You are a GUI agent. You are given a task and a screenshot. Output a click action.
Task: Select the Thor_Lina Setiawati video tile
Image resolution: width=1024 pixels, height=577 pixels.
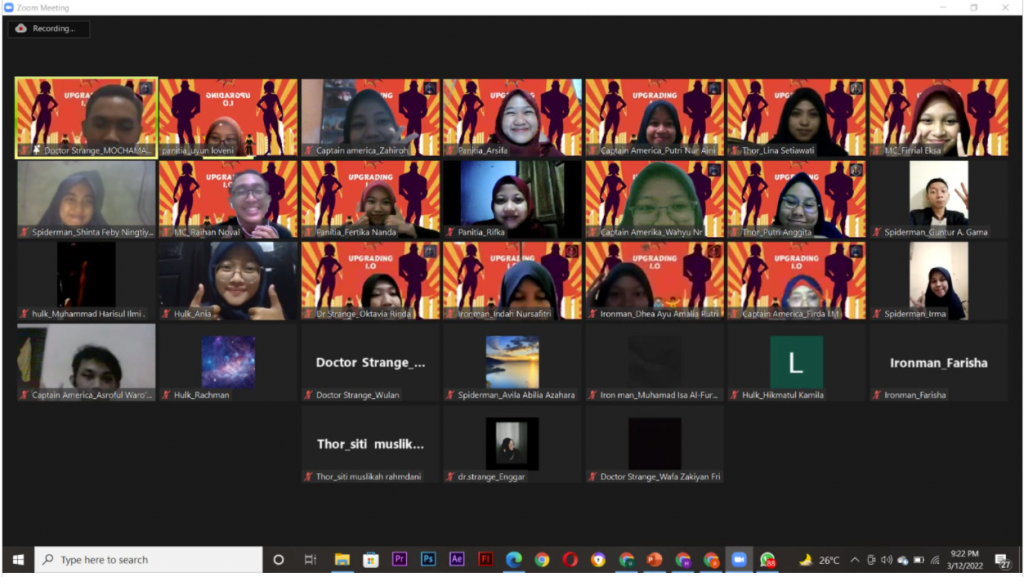click(x=796, y=118)
